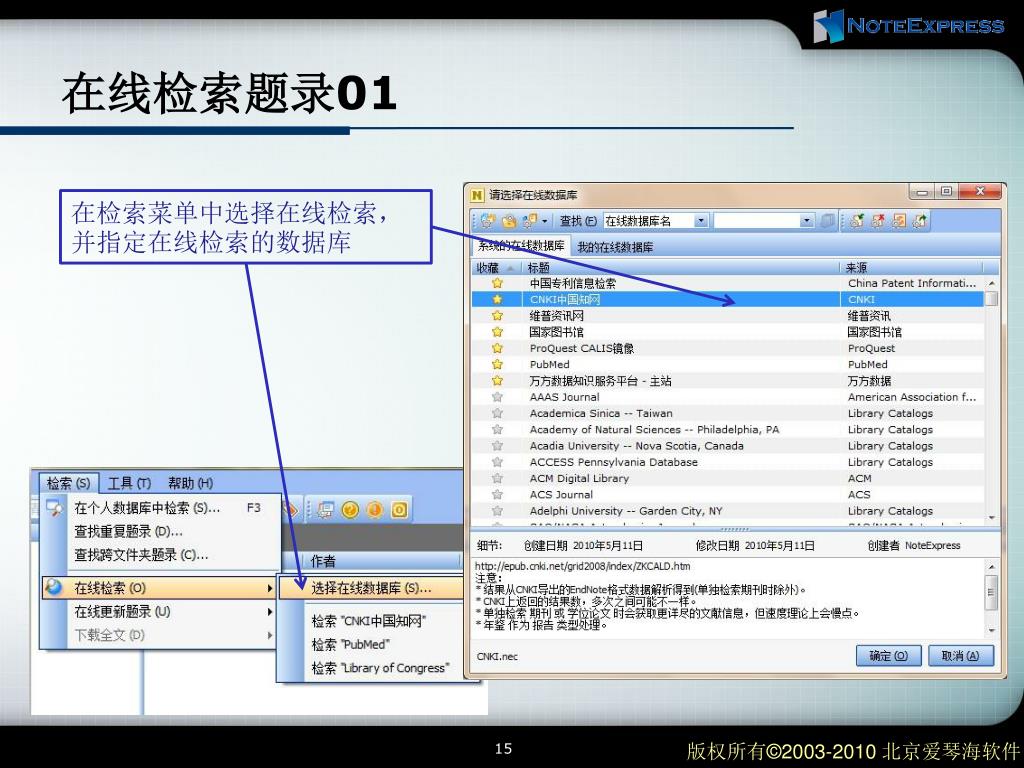Screen dimensions: 1024x768
Task: Sort list by 来源 column header
Action: [x=912, y=267]
